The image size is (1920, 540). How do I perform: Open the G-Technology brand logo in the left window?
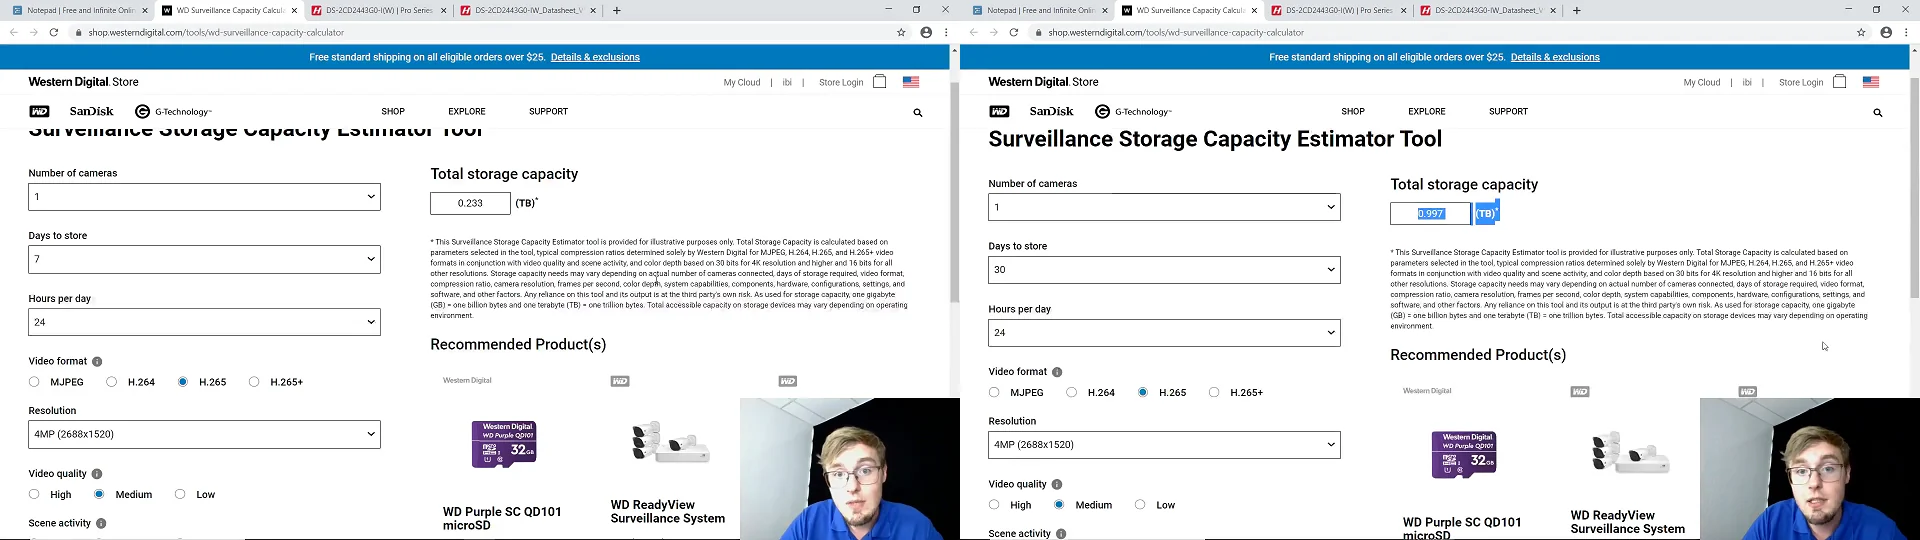tap(173, 112)
